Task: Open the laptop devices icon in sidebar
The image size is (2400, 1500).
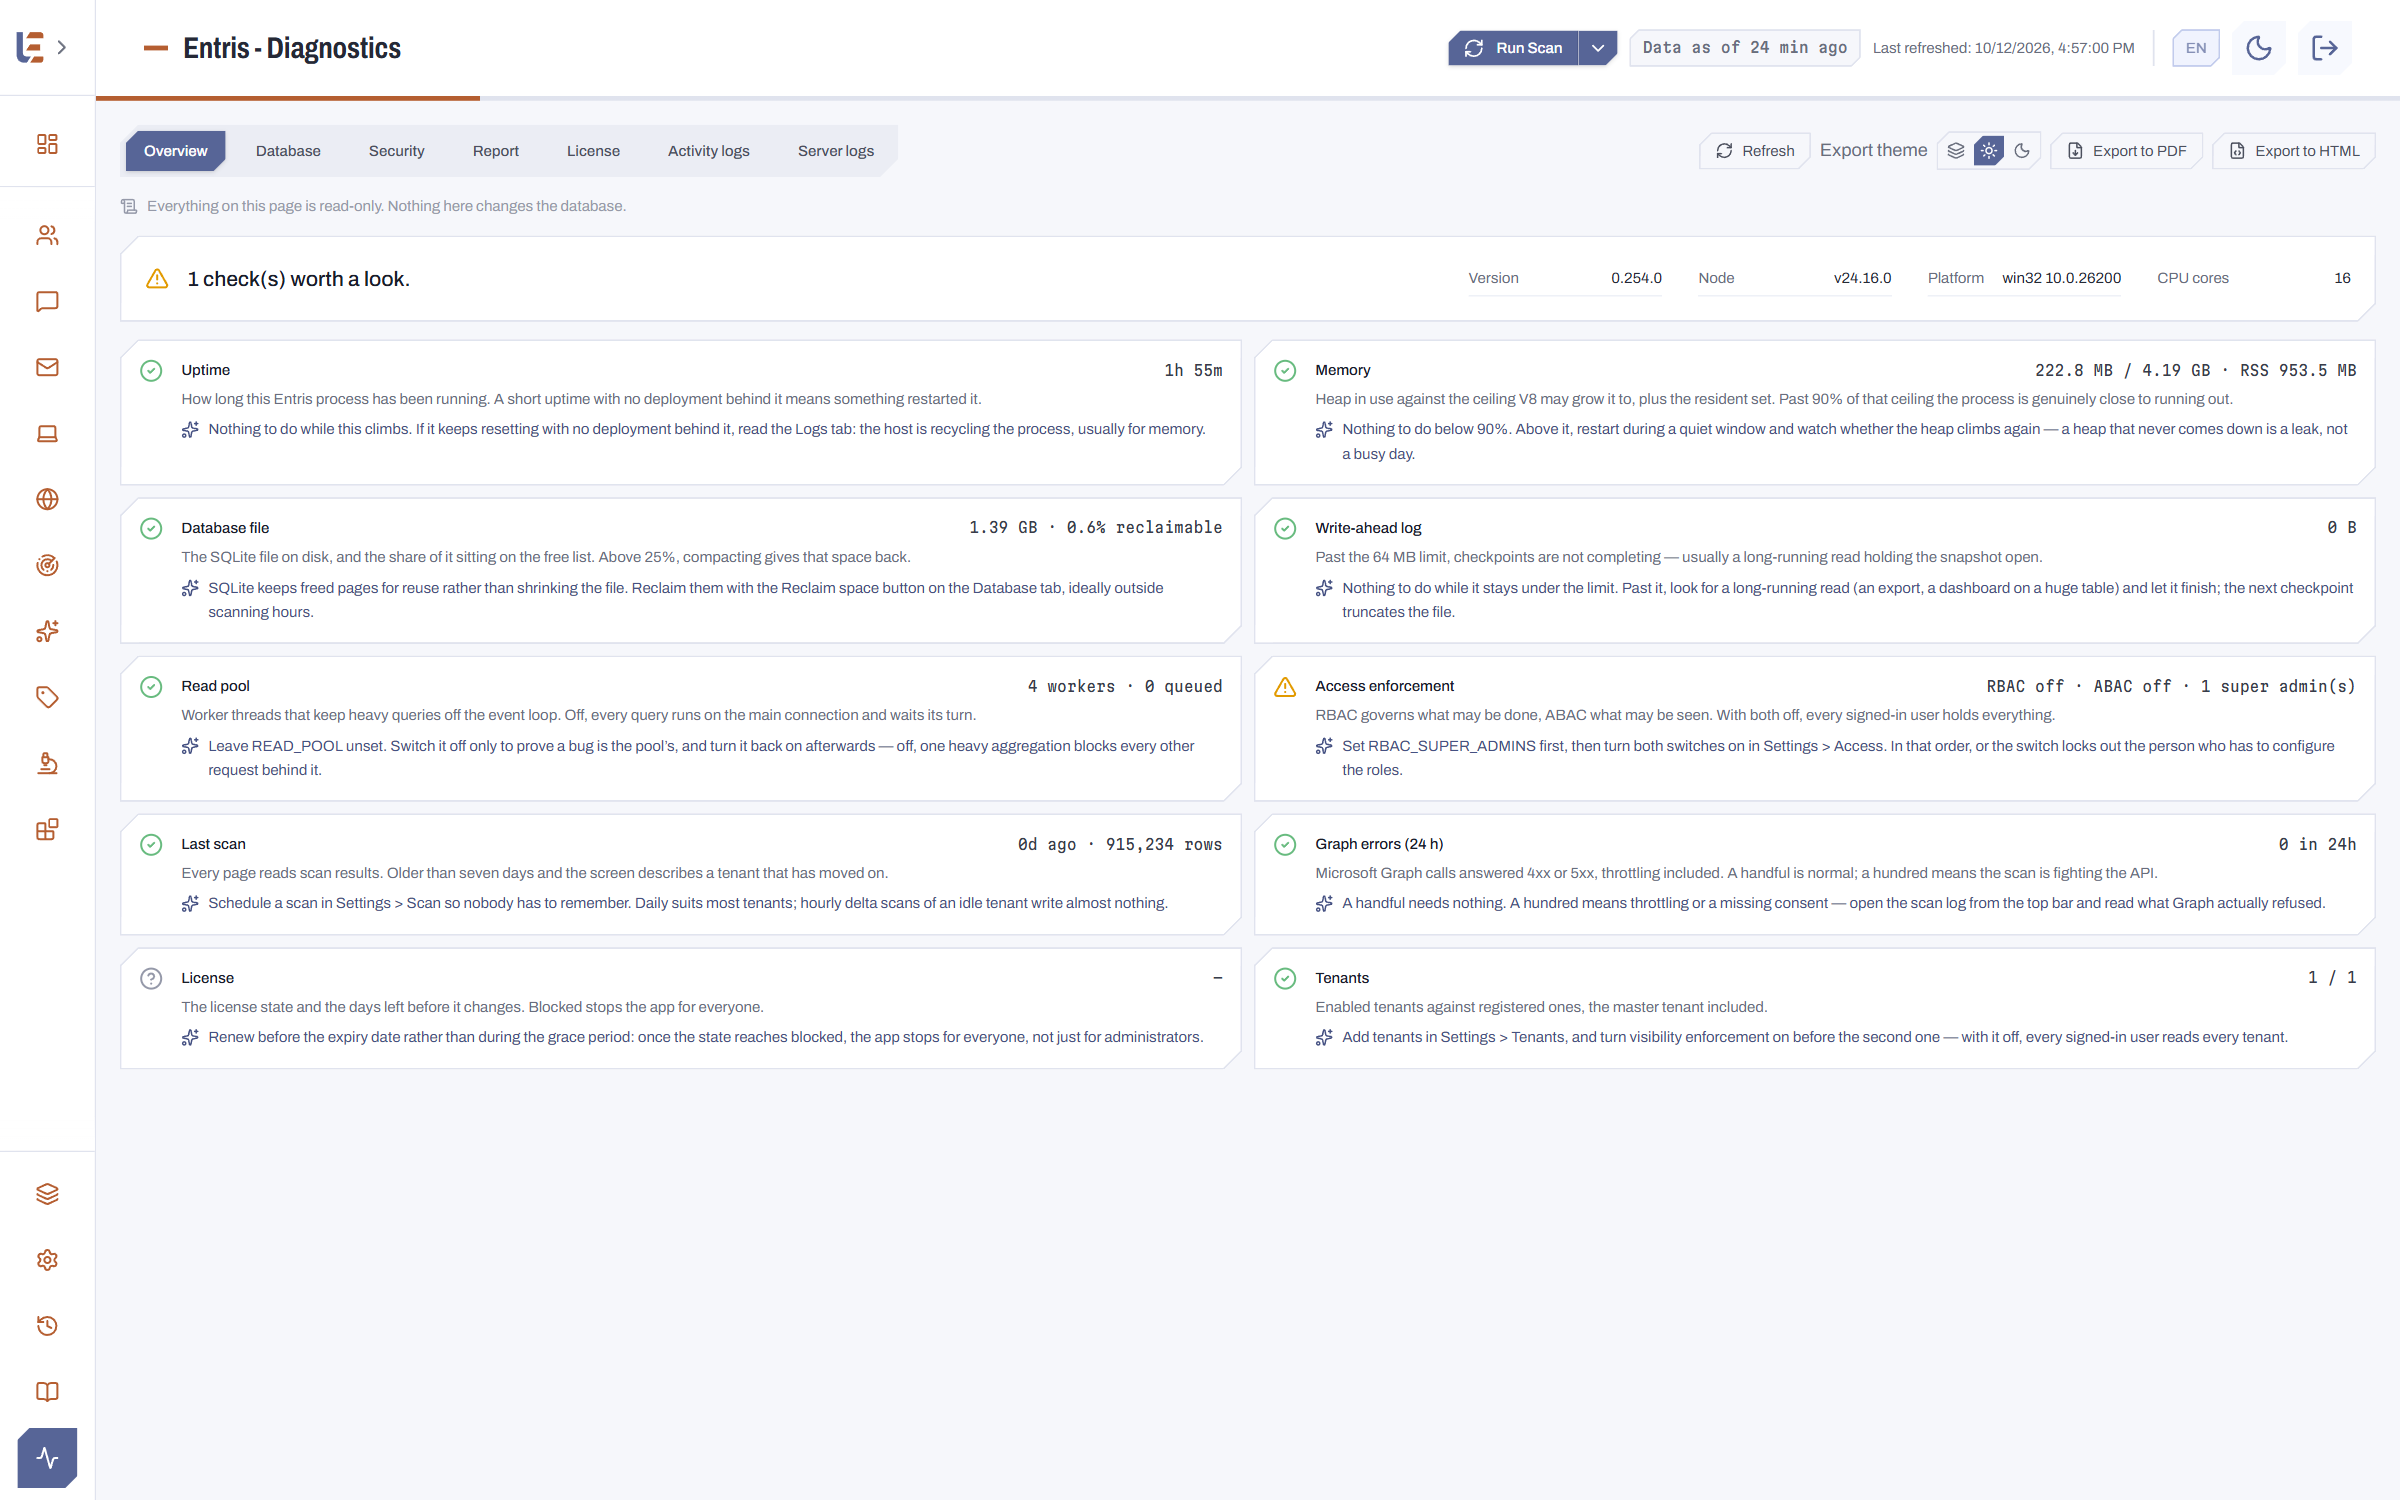Action: (x=47, y=433)
